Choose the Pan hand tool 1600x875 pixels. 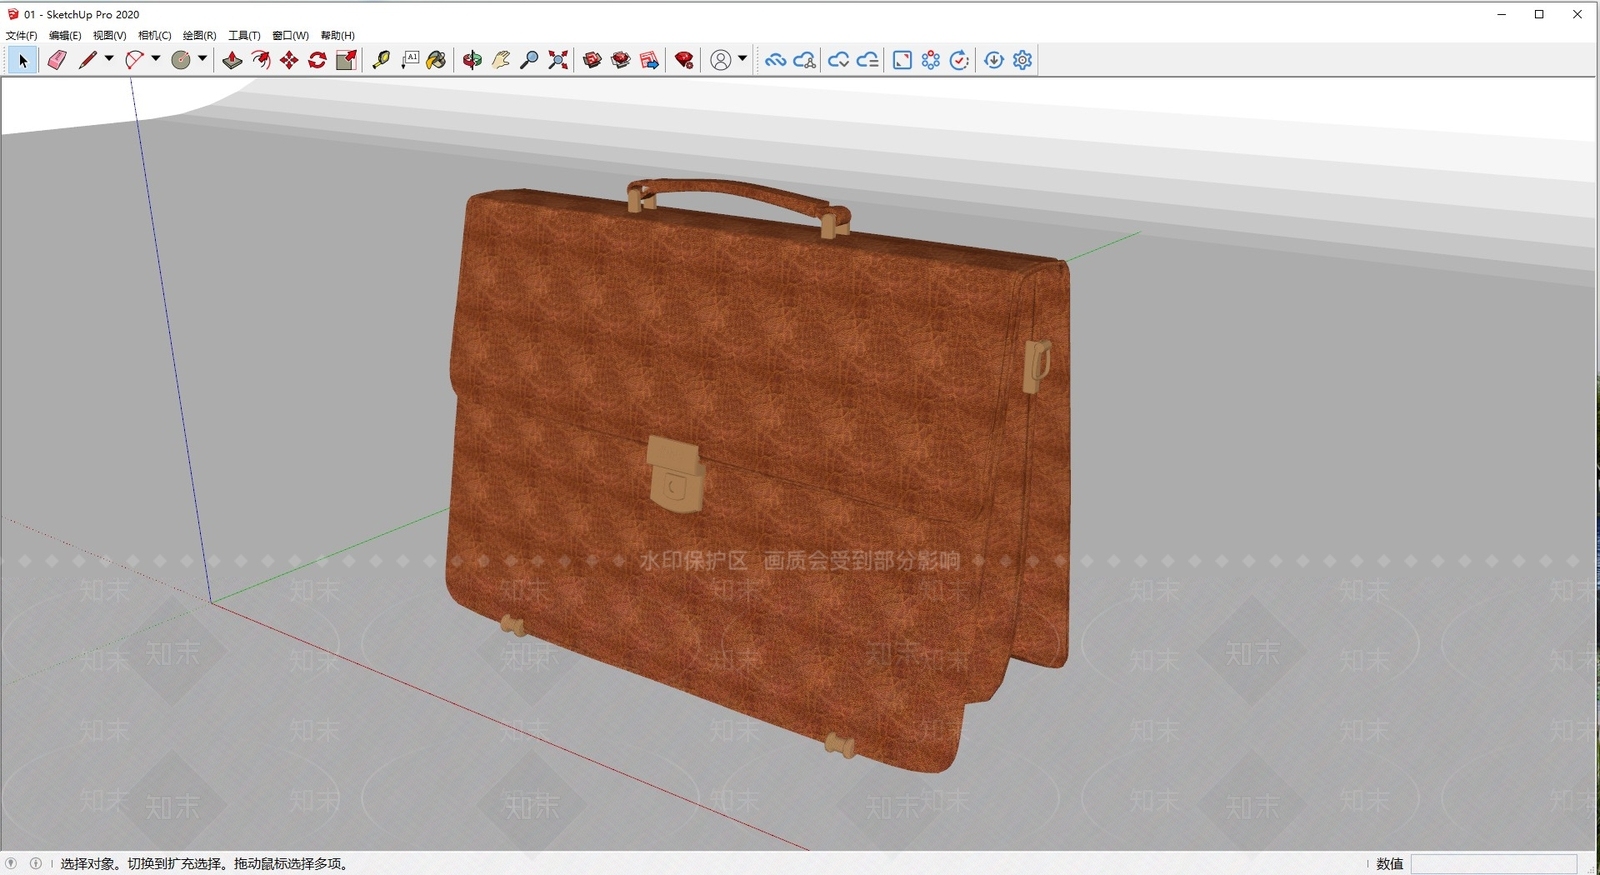[501, 60]
